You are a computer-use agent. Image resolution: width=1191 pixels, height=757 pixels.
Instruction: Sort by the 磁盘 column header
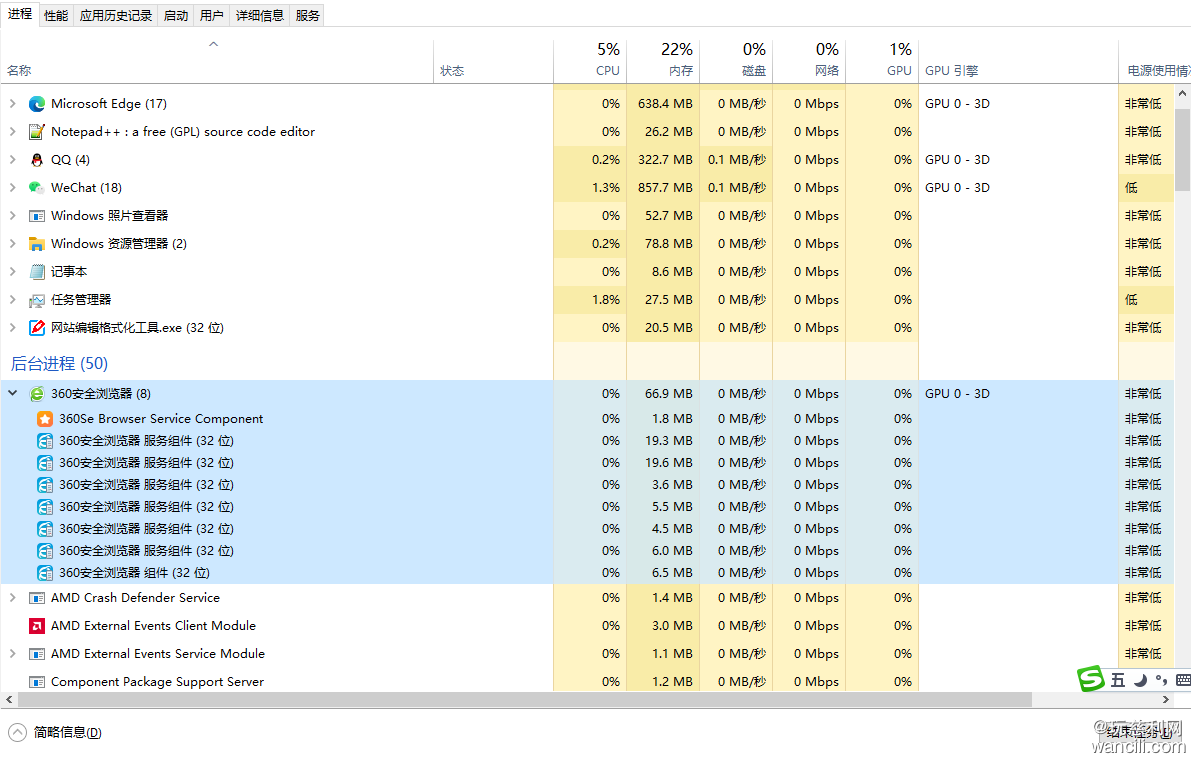[736, 61]
